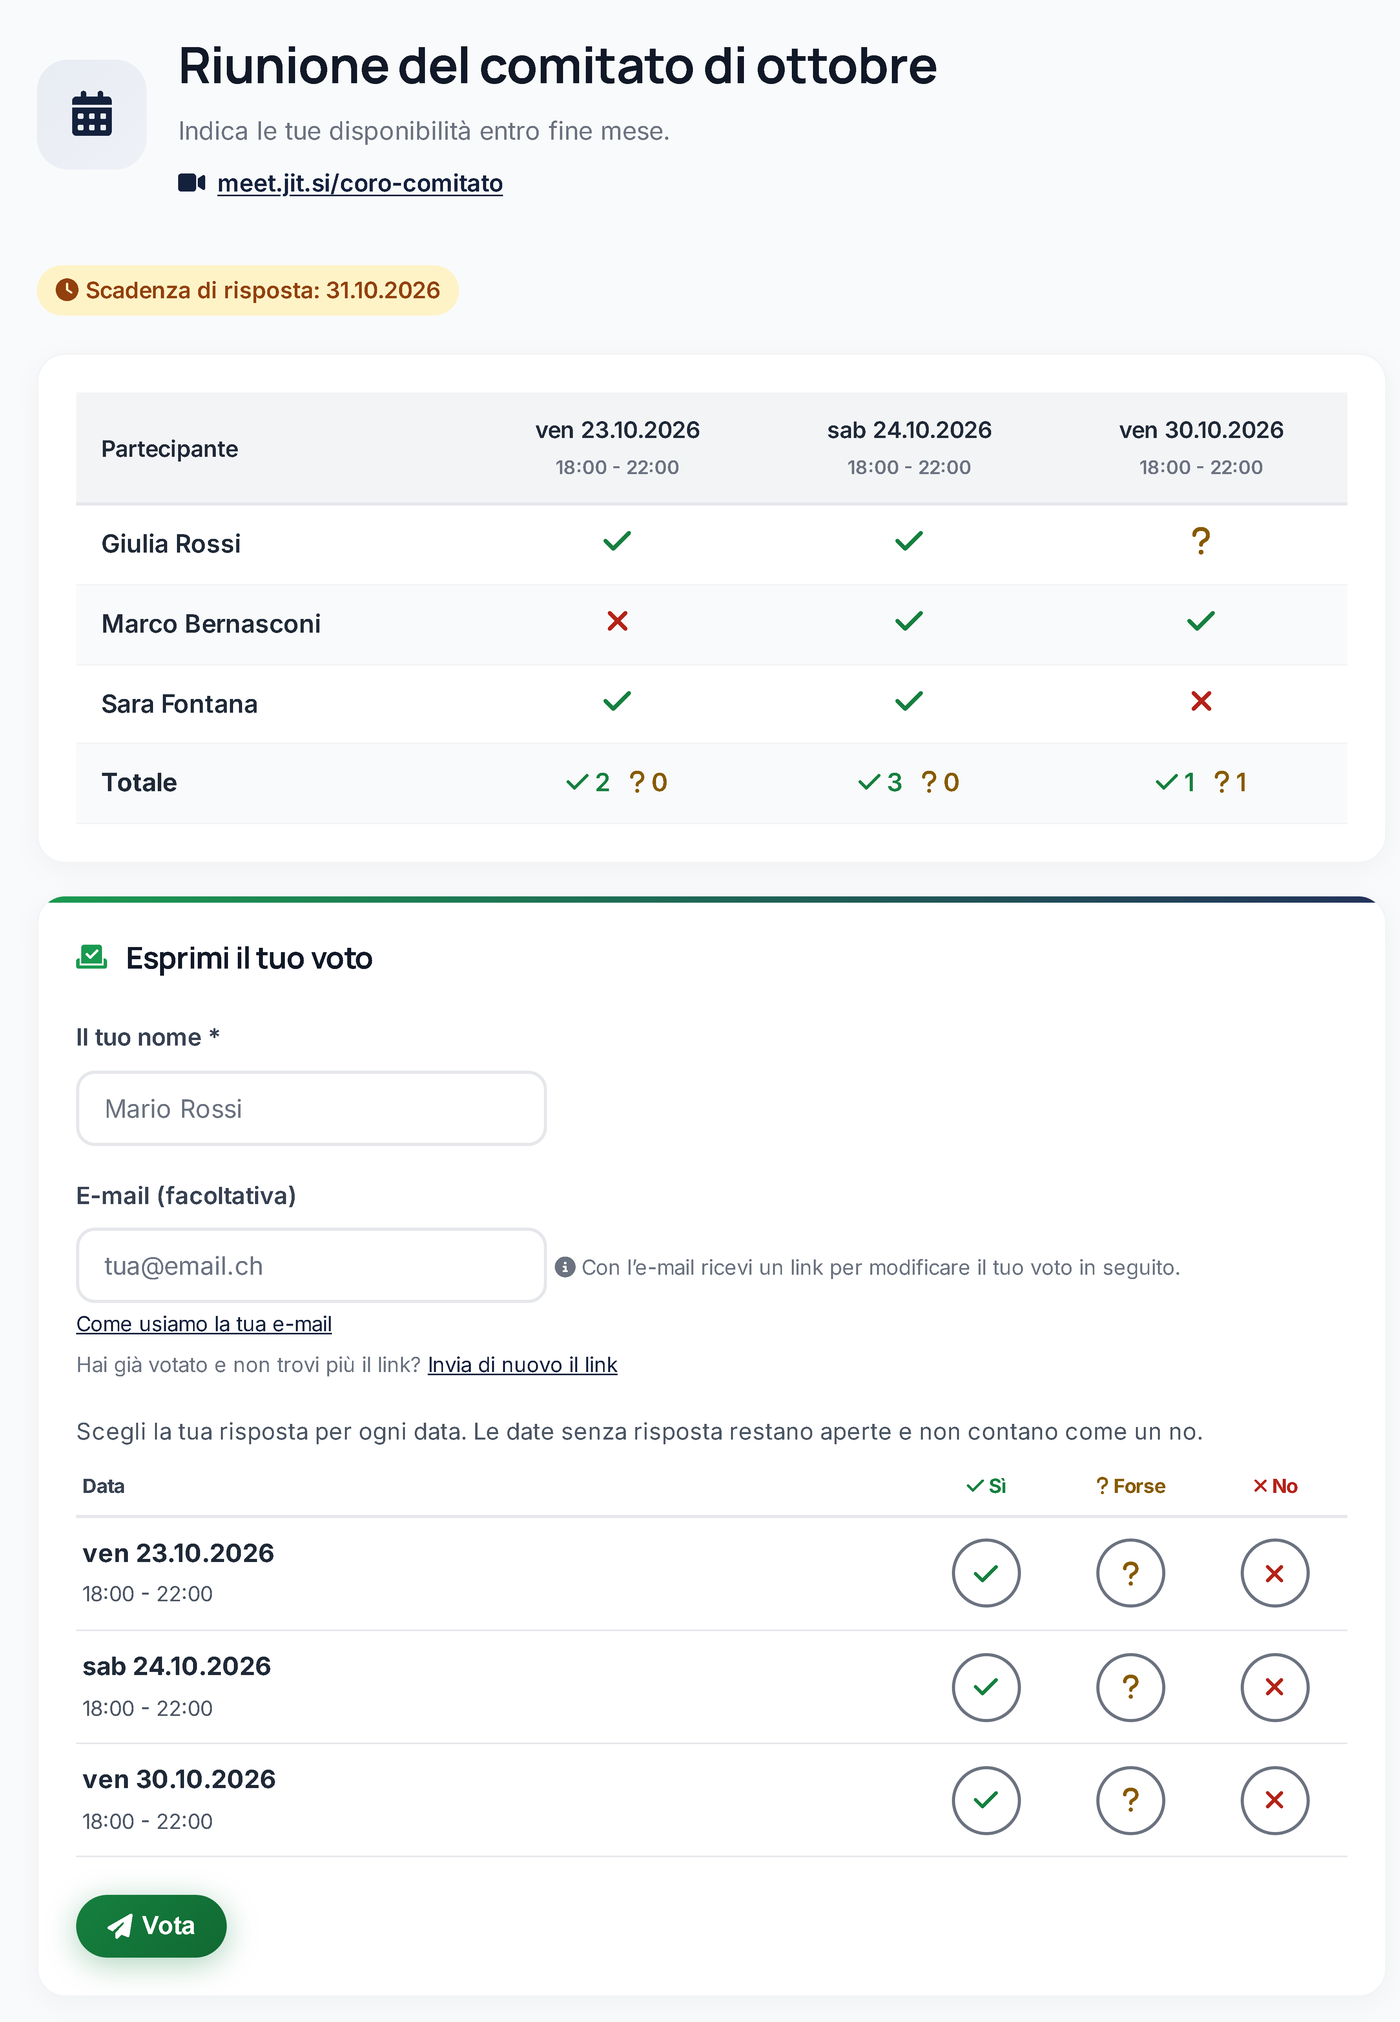Click the 'Riunione del comitato di ottobre' heading
The width and height of the screenshot is (1400, 2022).
coord(557,66)
